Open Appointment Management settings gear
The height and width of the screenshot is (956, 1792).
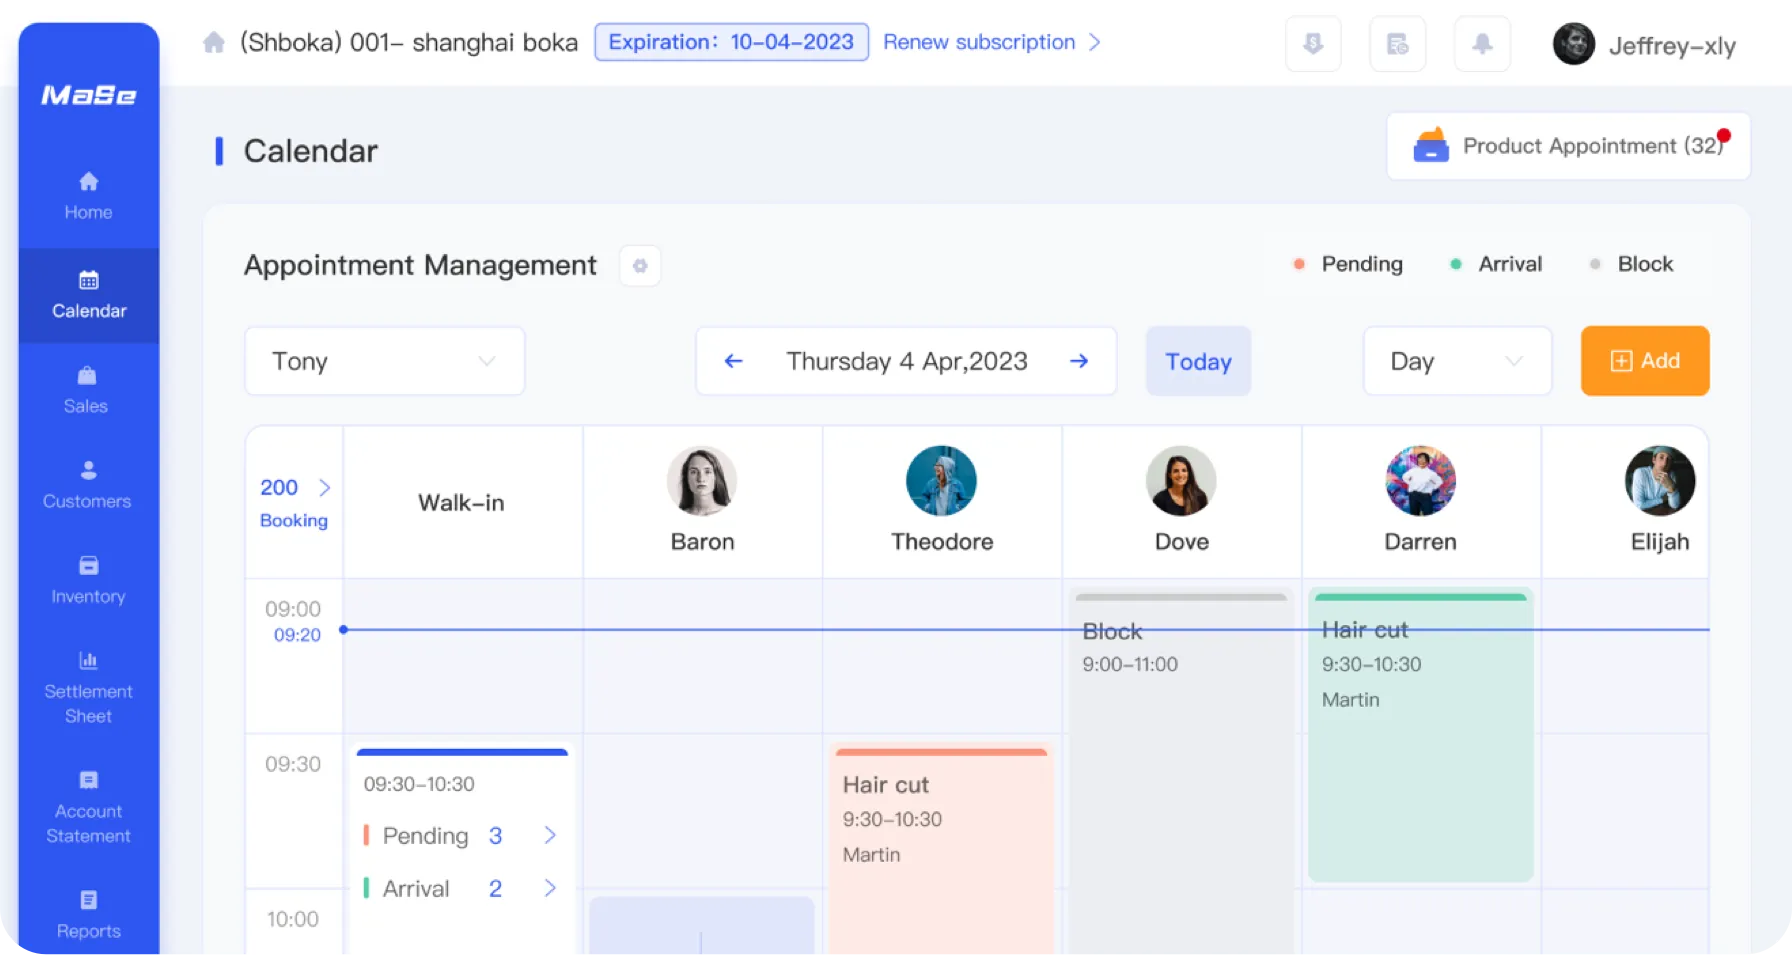coord(640,265)
